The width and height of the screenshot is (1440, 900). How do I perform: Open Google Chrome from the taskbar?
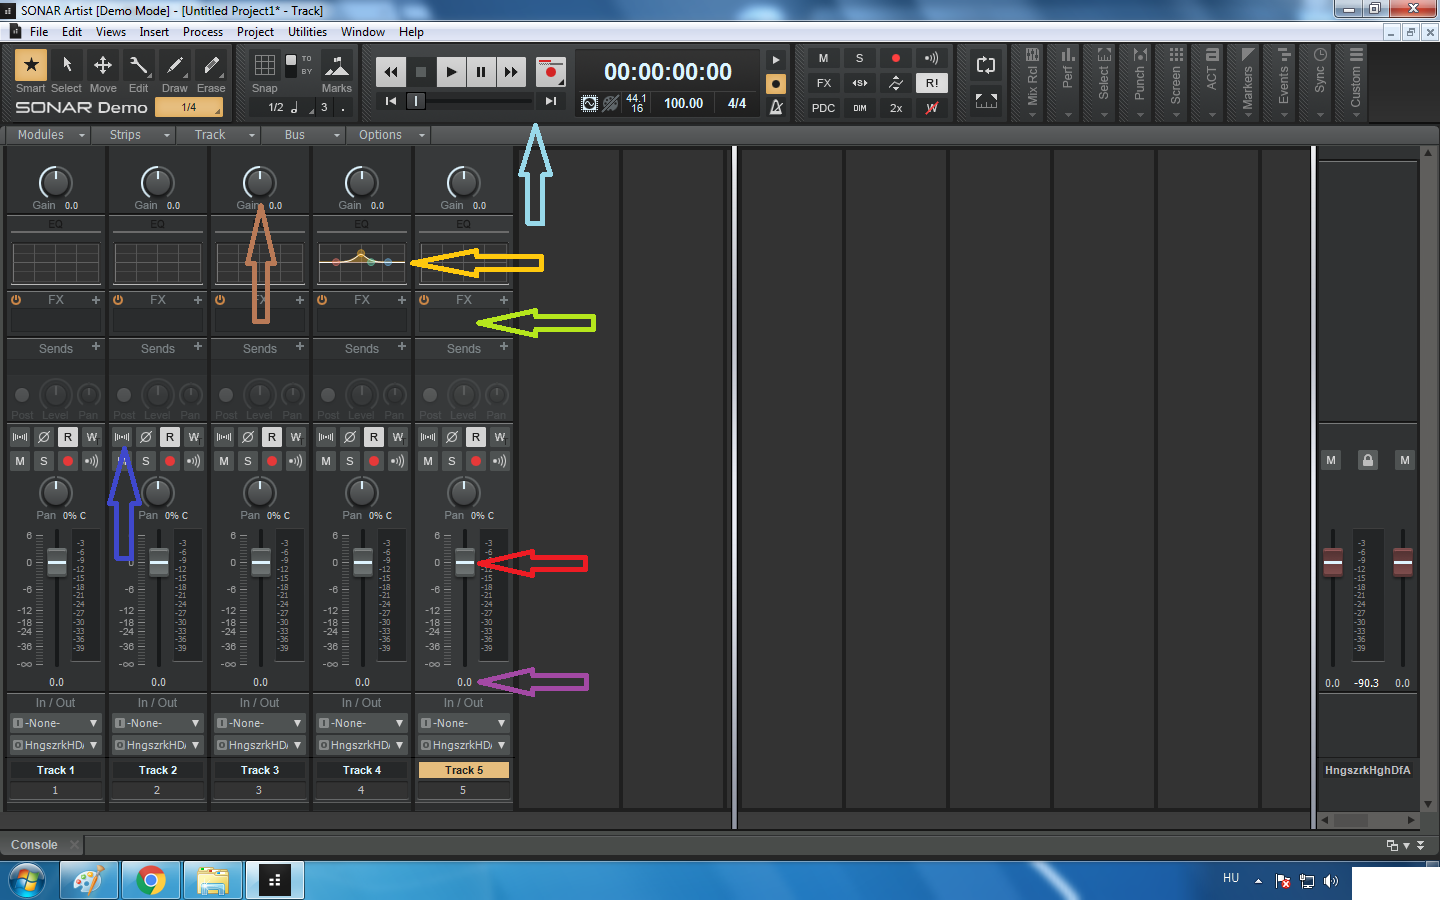coord(151,881)
